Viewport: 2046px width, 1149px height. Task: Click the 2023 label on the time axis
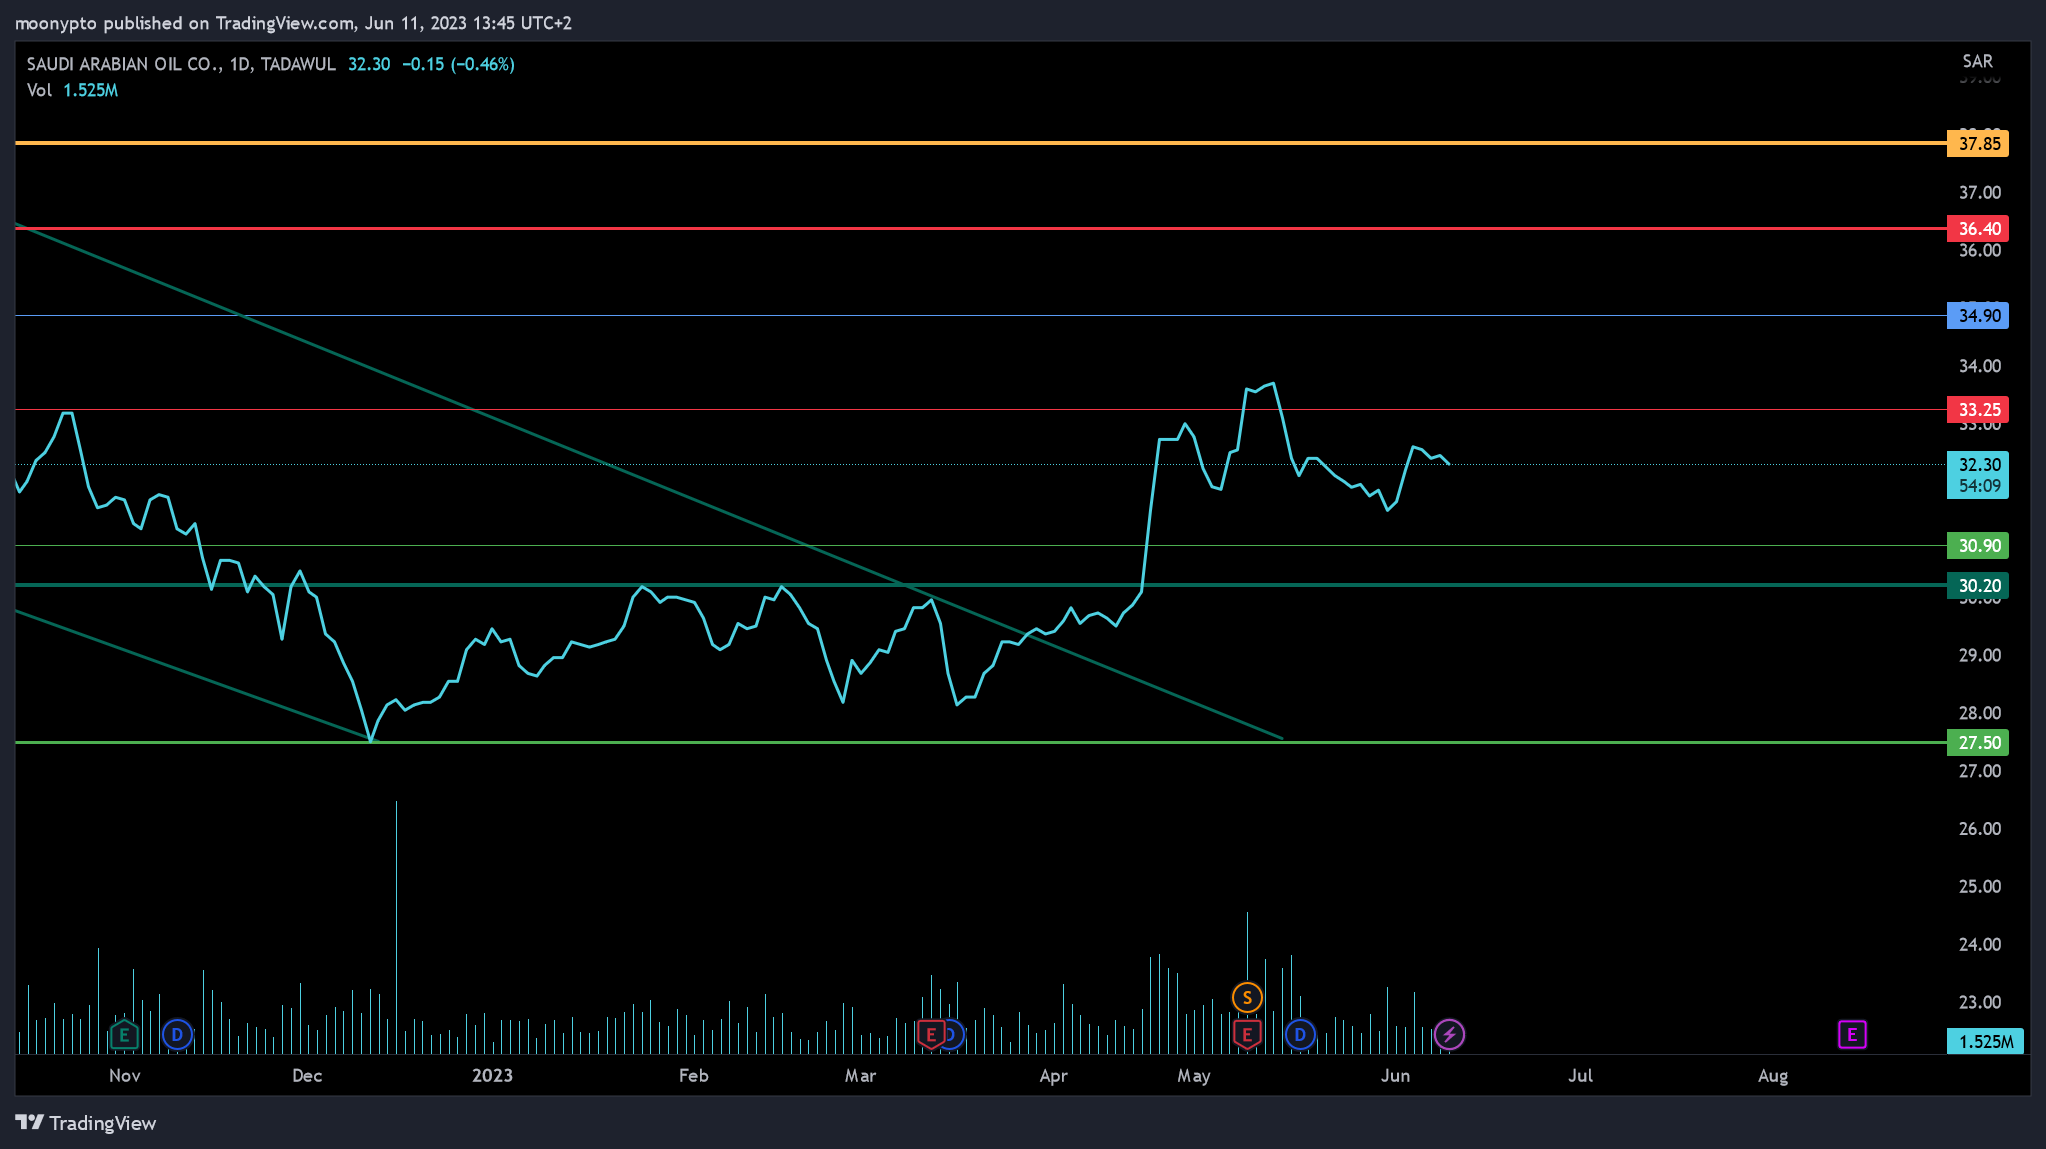pyautogui.click(x=492, y=1076)
